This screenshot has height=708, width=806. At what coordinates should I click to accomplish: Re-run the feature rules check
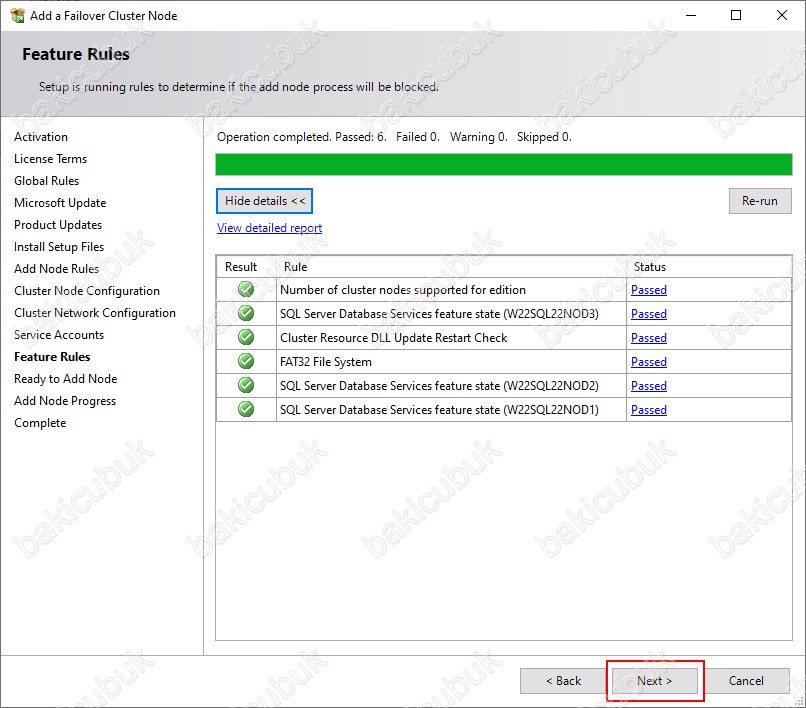[760, 201]
